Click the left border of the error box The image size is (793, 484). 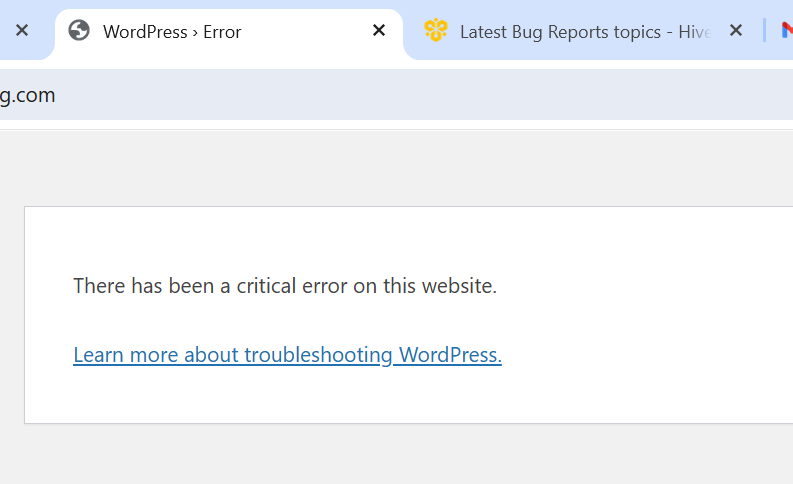point(25,315)
